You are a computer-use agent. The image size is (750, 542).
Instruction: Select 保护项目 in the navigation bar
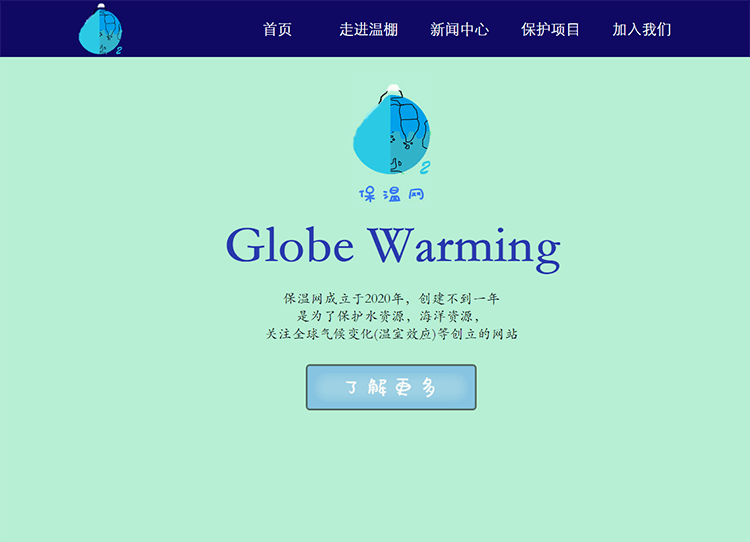[x=550, y=29]
